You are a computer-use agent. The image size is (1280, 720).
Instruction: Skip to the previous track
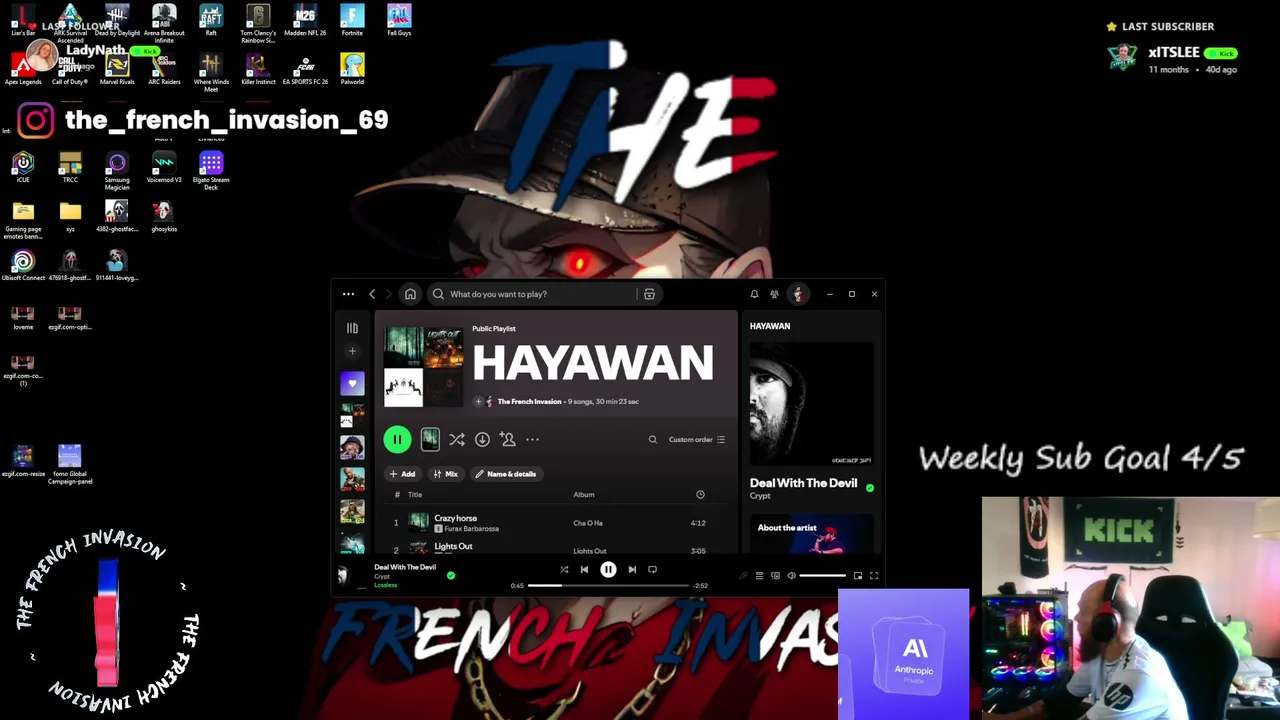(x=584, y=569)
